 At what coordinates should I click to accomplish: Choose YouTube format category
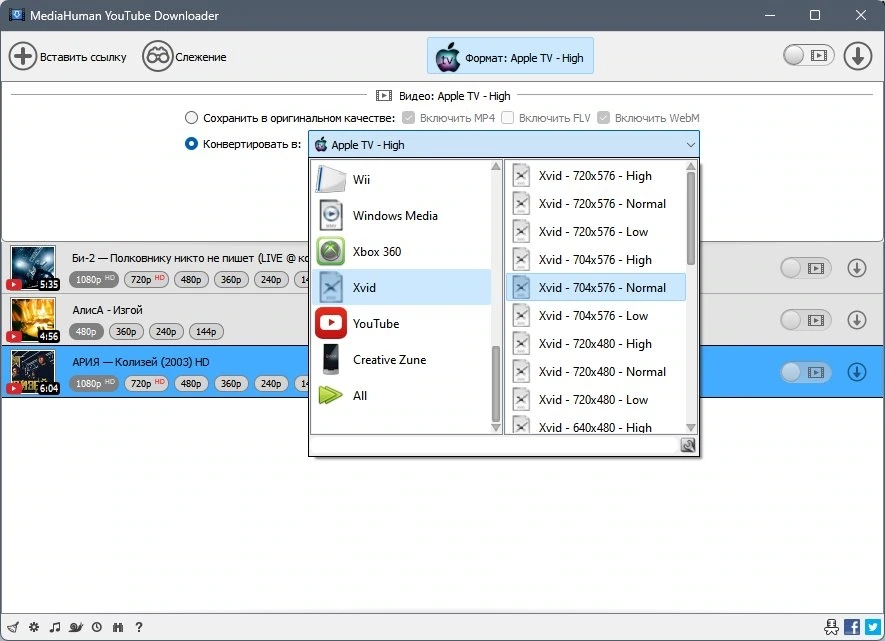tap(402, 323)
